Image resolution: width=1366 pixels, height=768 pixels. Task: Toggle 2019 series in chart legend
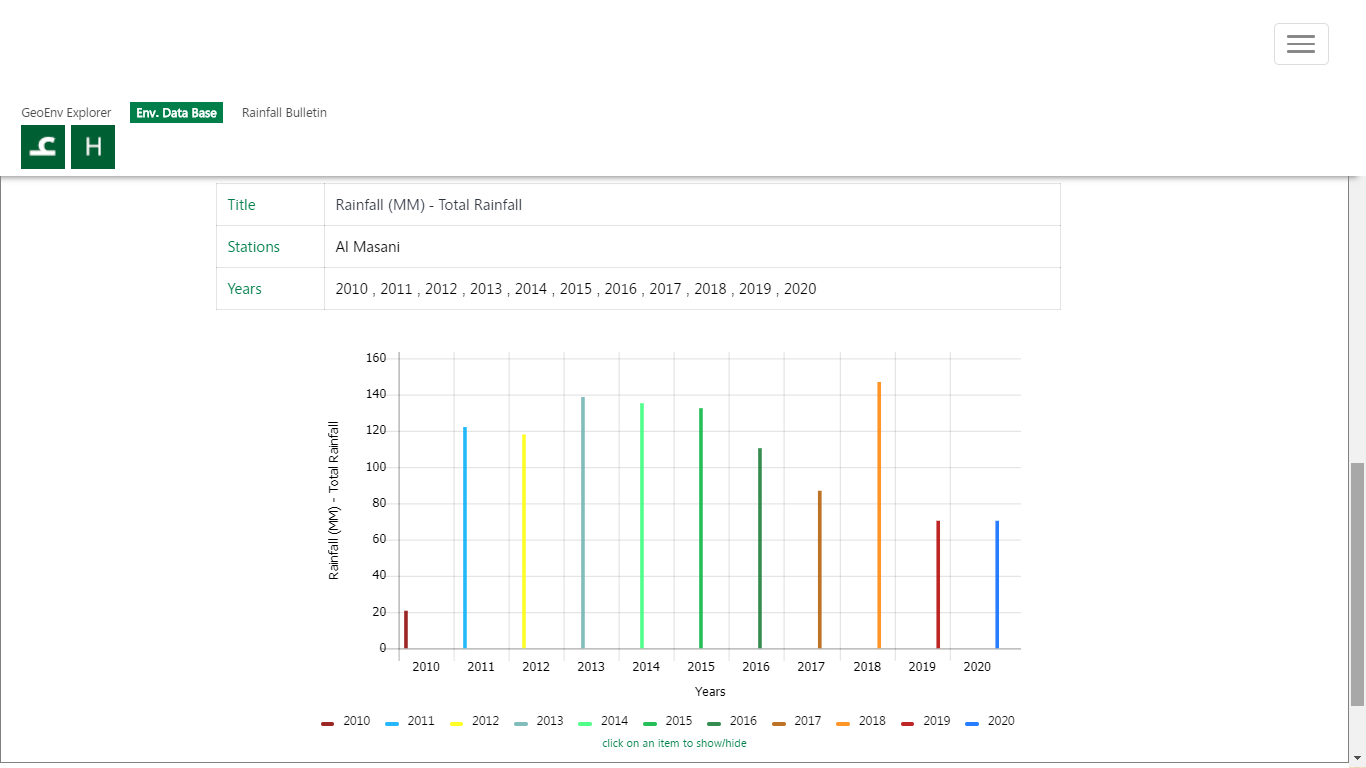click(x=926, y=721)
